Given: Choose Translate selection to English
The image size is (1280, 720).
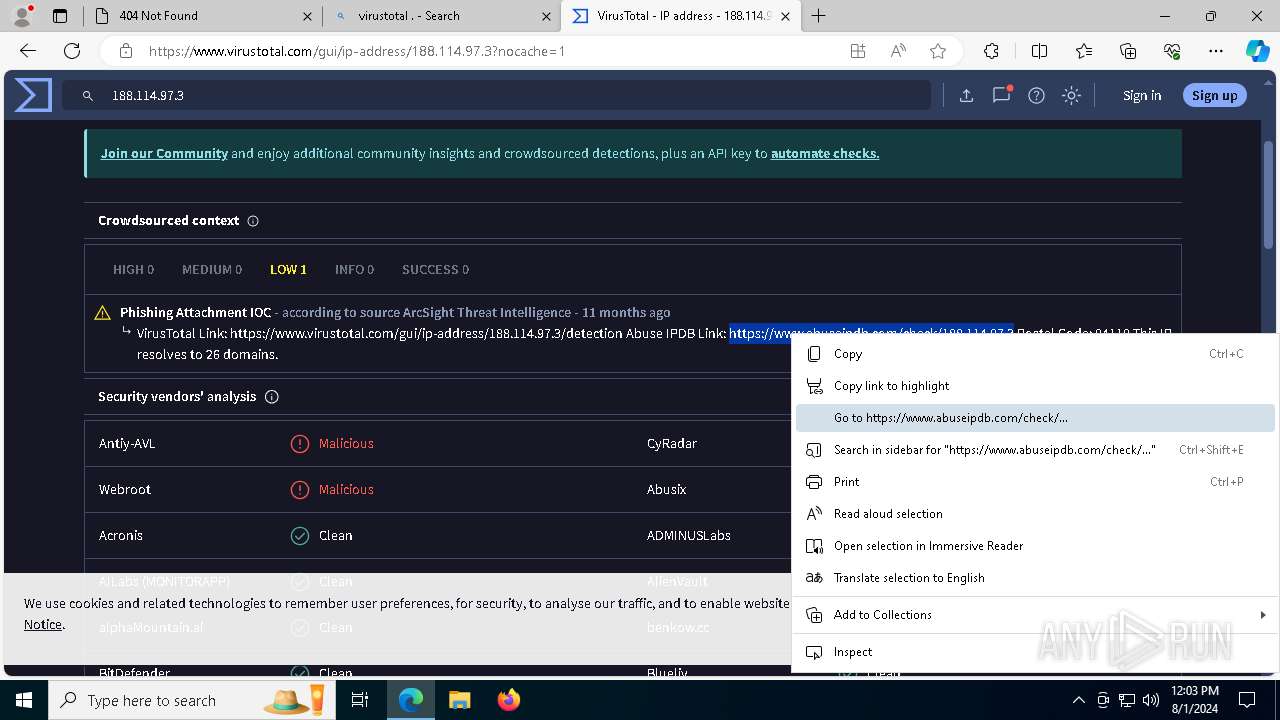Looking at the screenshot, I should coord(1035,578).
